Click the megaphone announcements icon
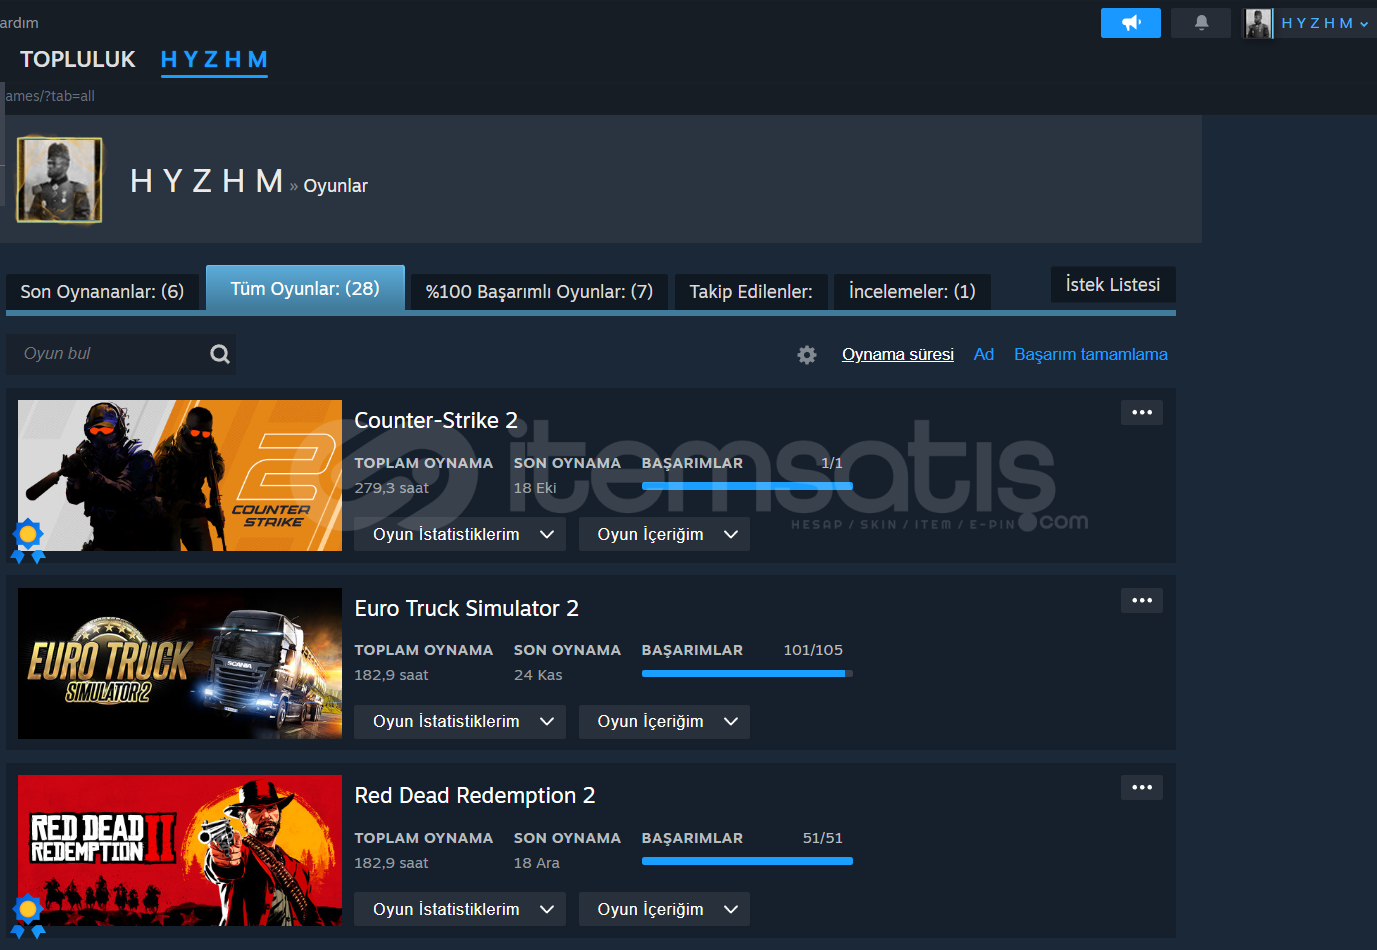The height and width of the screenshot is (950, 1377). click(x=1131, y=23)
